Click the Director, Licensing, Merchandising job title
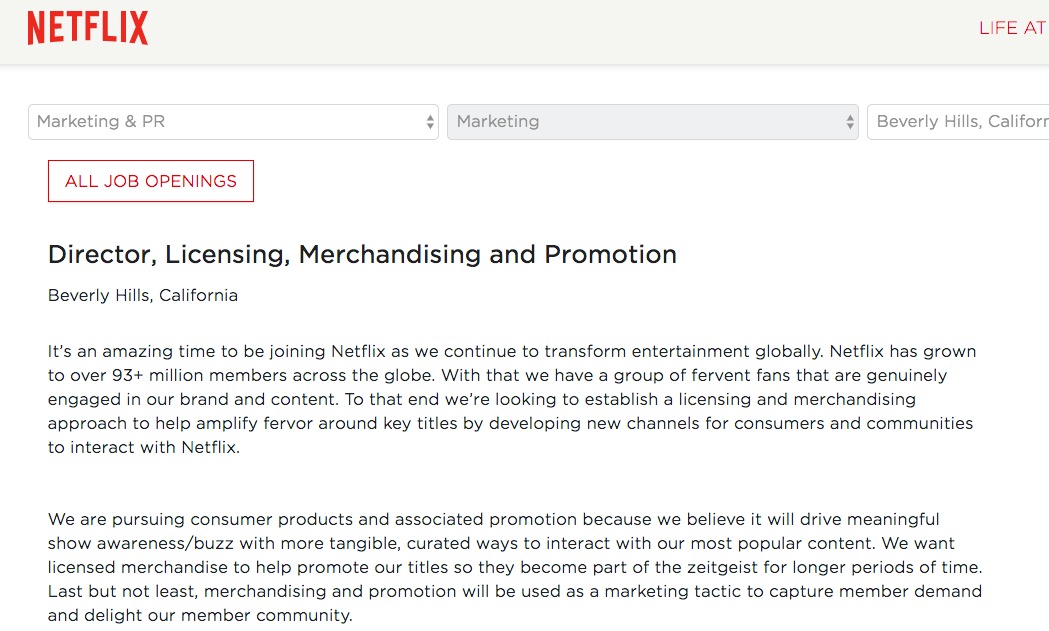This screenshot has height=631, width=1049. point(362,254)
